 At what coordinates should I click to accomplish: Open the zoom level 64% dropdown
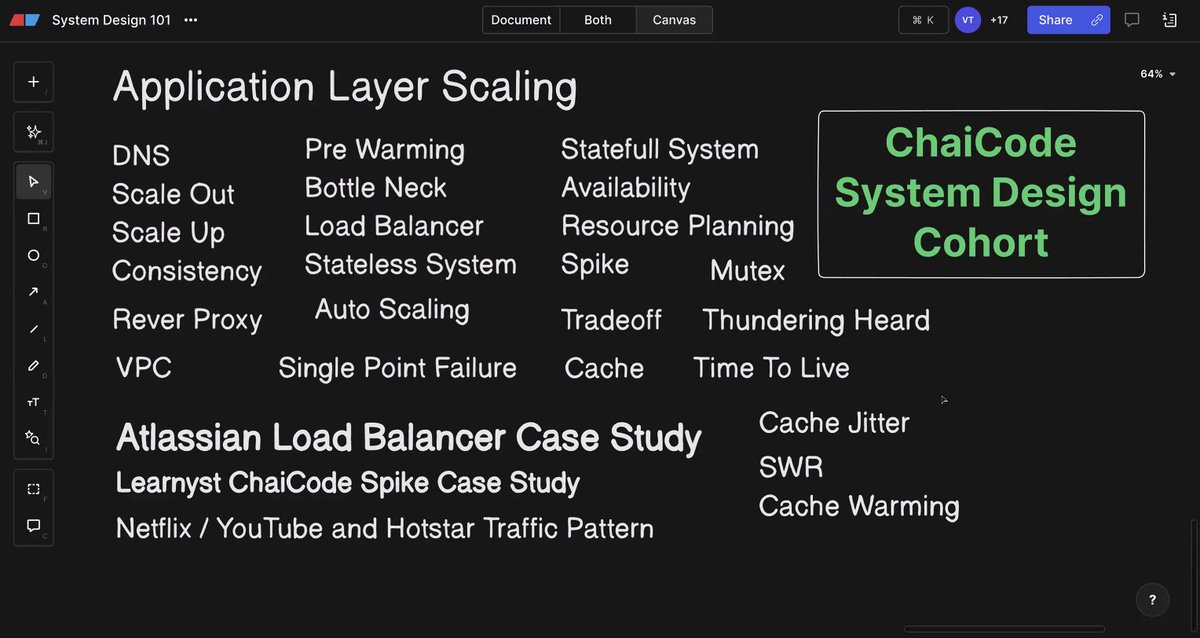(1158, 74)
